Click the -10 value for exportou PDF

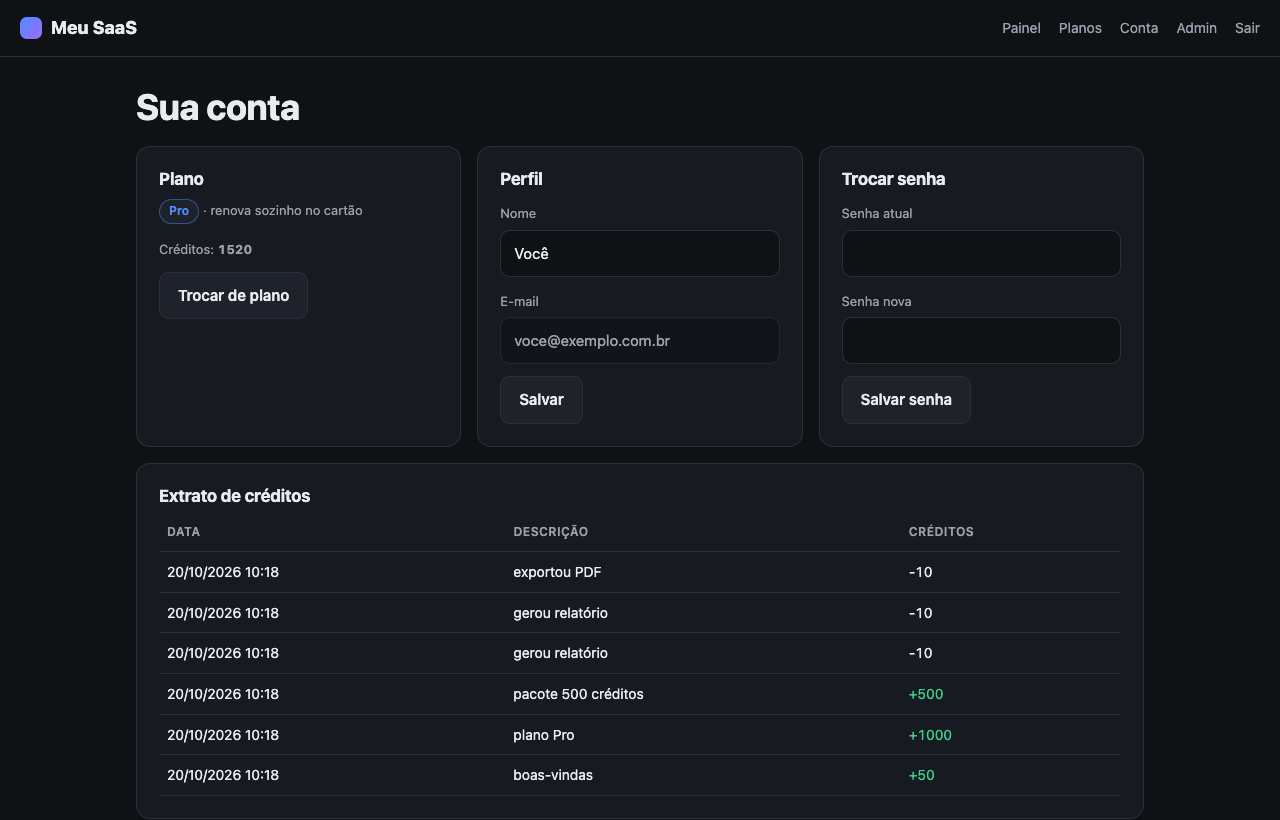(921, 573)
